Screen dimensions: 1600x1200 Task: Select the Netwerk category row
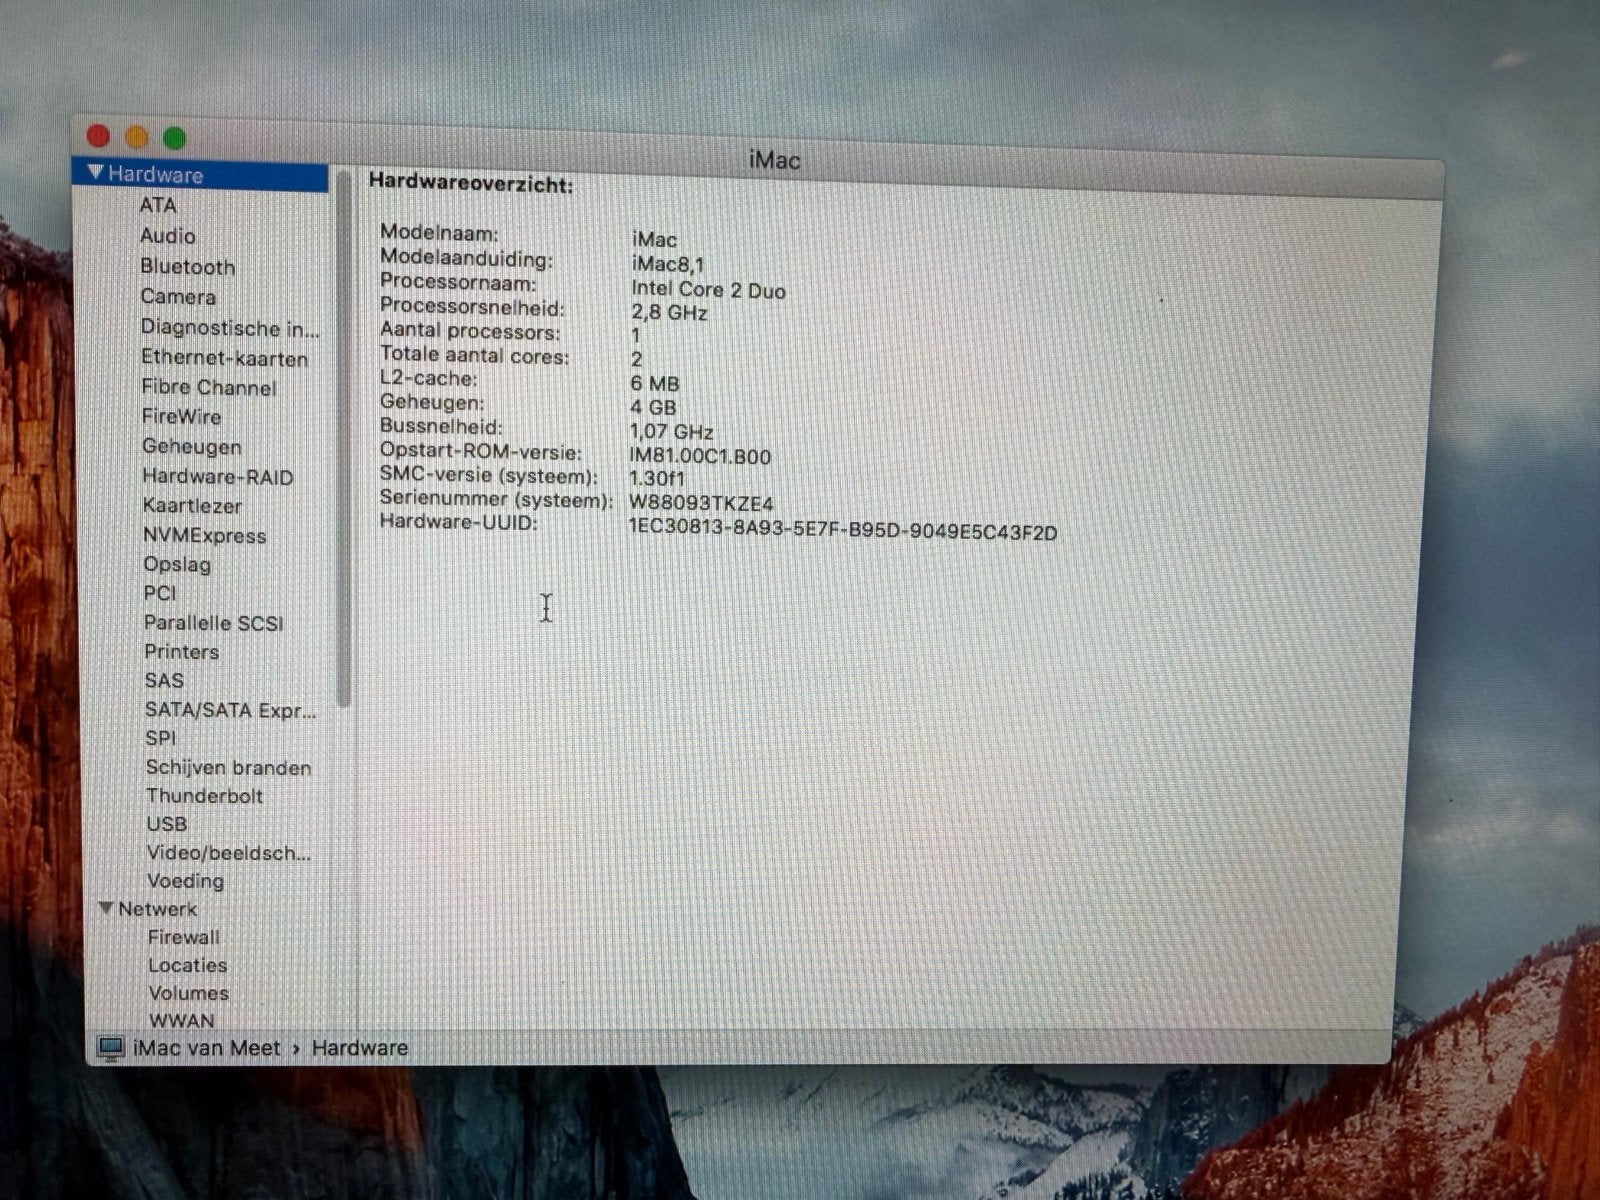click(x=157, y=909)
